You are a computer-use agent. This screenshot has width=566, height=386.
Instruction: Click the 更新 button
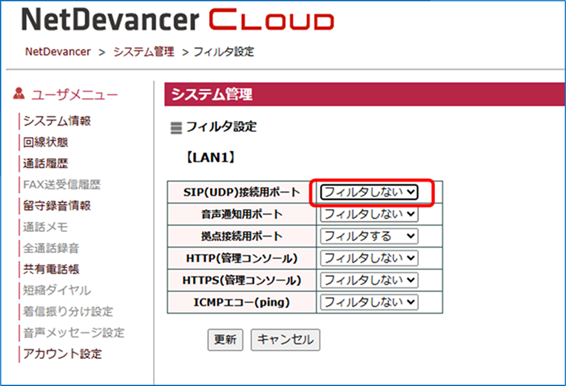coord(225,339)
